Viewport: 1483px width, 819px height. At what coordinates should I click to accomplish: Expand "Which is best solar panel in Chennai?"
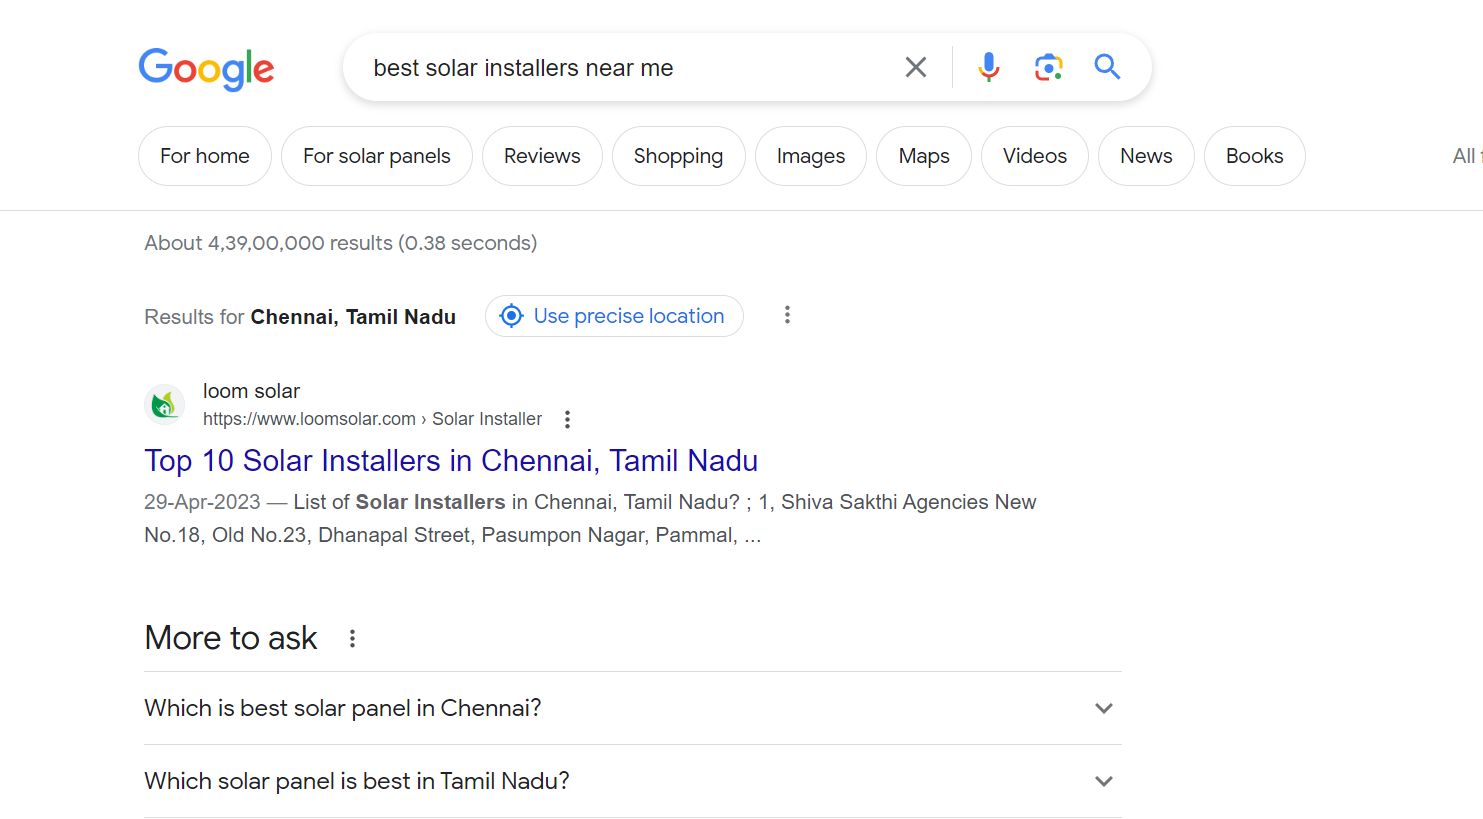1103,708
